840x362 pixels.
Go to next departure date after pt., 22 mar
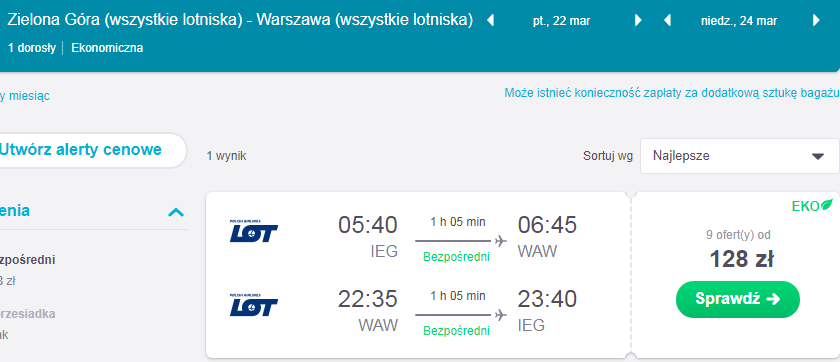(x=638, y=21)
